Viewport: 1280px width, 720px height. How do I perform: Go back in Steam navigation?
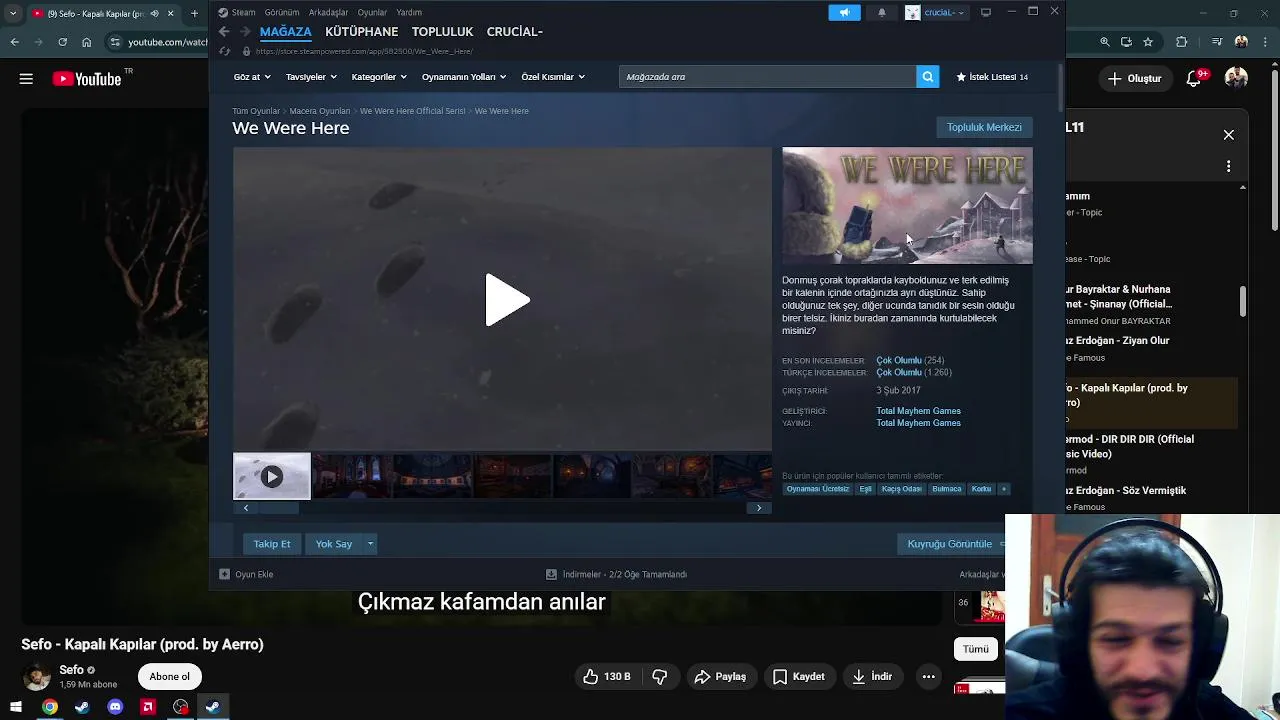pyautogui.click(x=224, y=32)
